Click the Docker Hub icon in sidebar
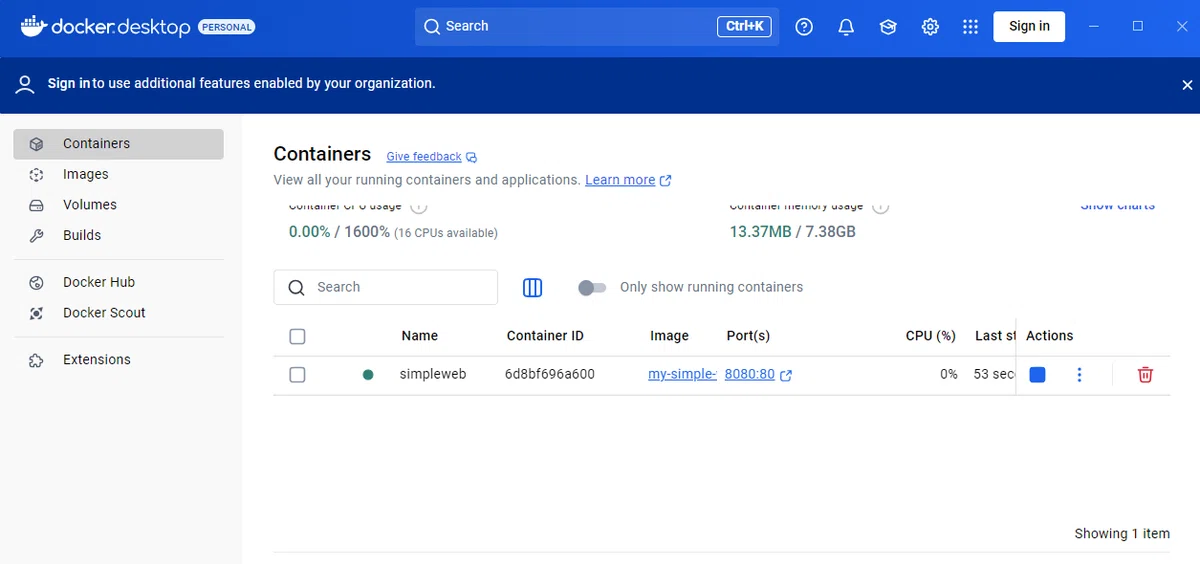 click(x=36, y=282)
